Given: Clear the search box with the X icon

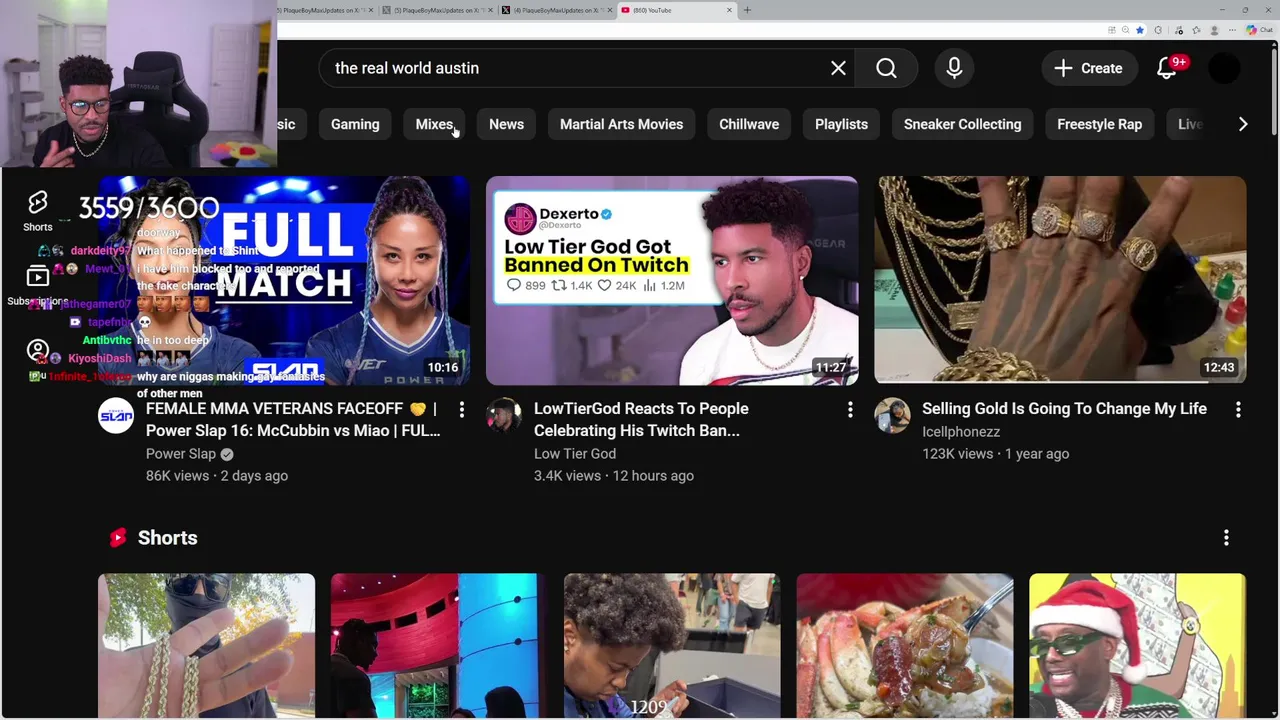Looking at the screenshot, I should tap(838, 68).
